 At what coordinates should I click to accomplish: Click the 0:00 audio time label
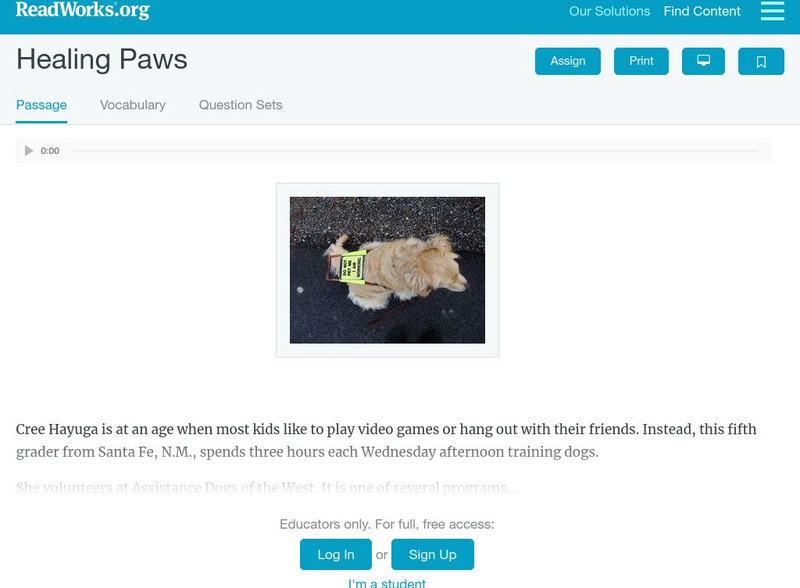pyautogui.click(x=50, y=151)
